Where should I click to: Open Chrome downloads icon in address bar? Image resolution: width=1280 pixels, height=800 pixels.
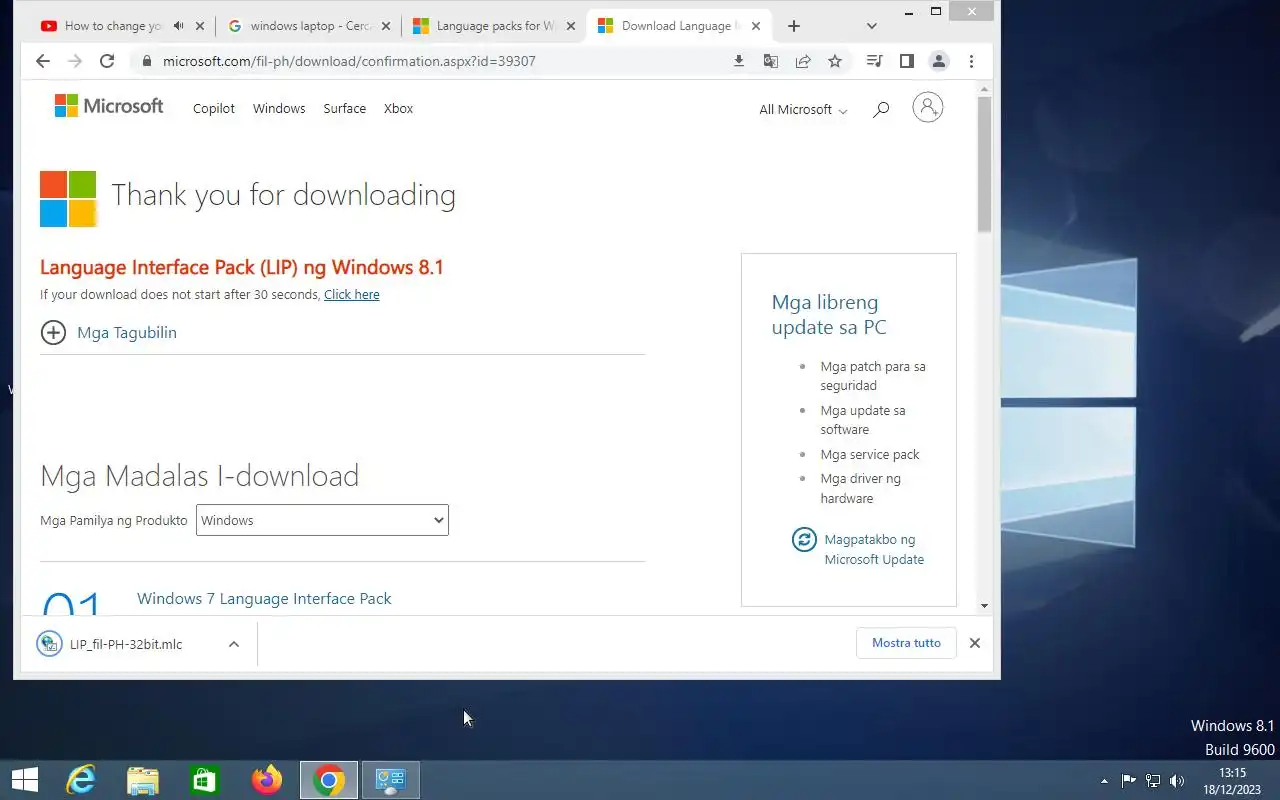point(739,61)
